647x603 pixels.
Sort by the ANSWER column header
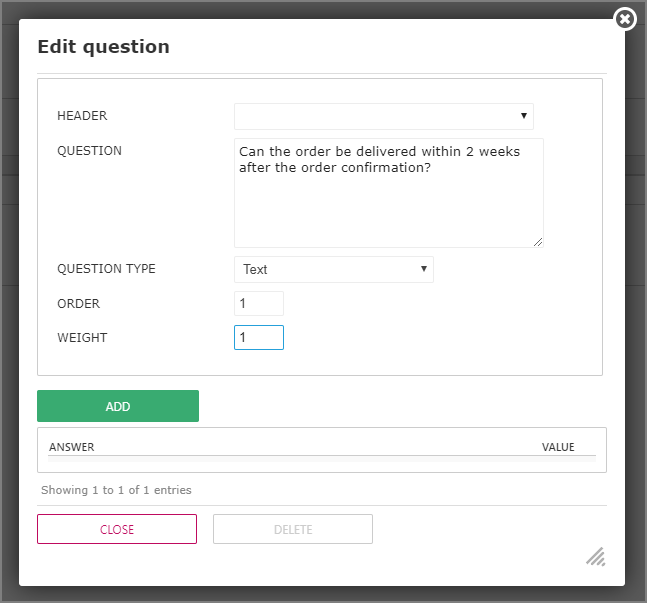[72, 447]
